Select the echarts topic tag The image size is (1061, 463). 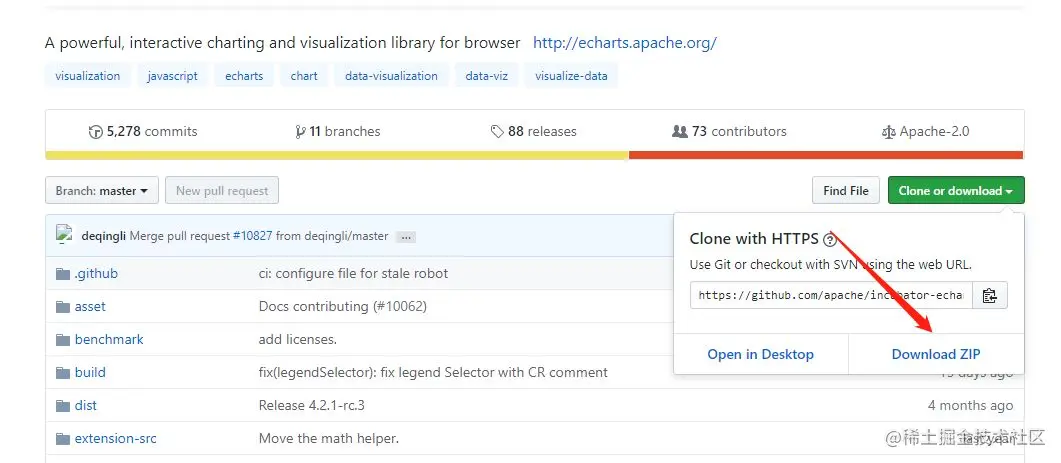244,76
